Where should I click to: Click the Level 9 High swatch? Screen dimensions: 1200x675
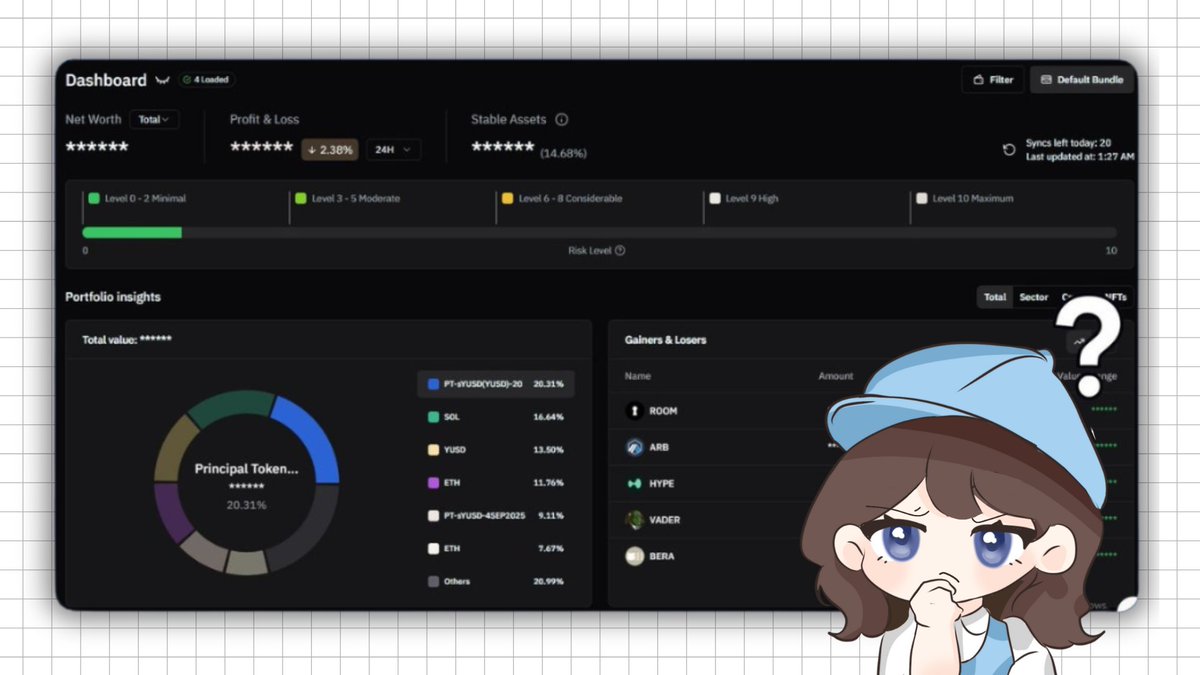tap(715, 198)
